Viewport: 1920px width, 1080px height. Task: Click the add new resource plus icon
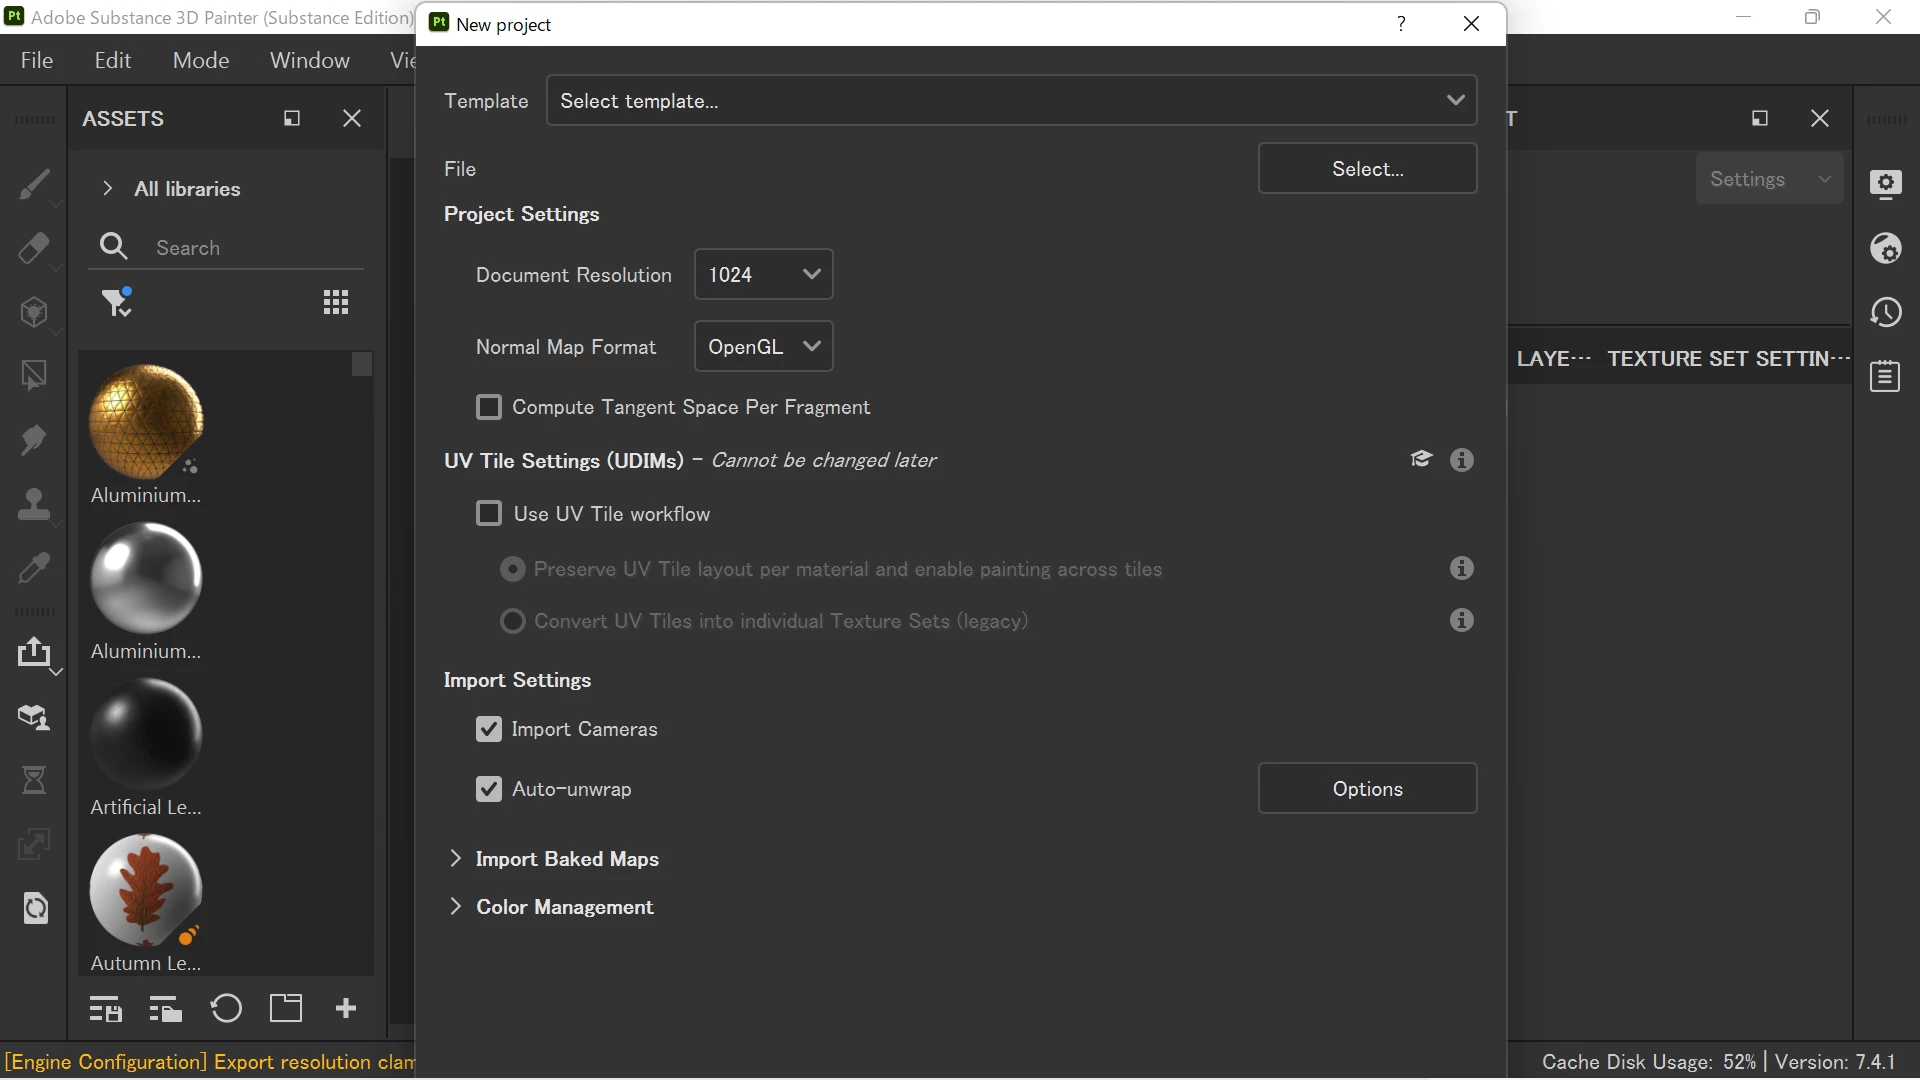(x=346, y=1008)
